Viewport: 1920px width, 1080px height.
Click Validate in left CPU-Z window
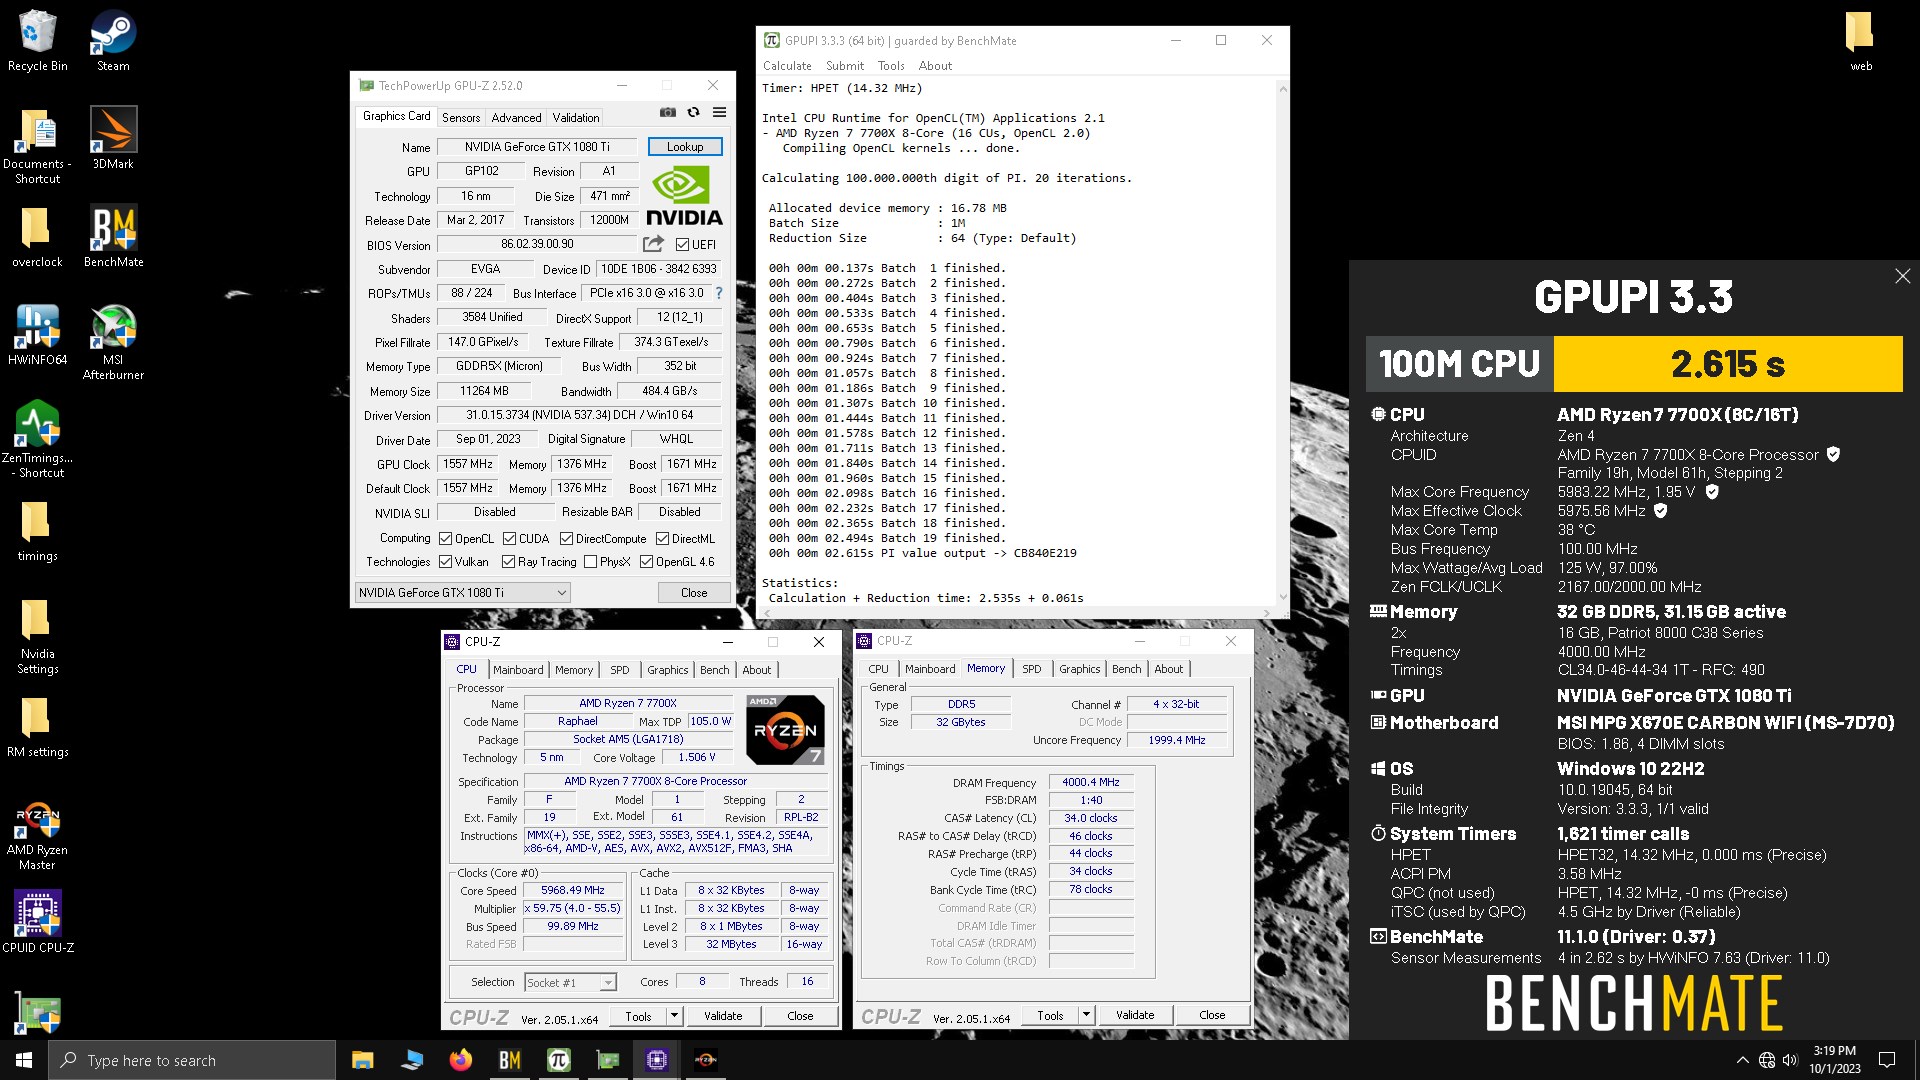coord(723,1017)
